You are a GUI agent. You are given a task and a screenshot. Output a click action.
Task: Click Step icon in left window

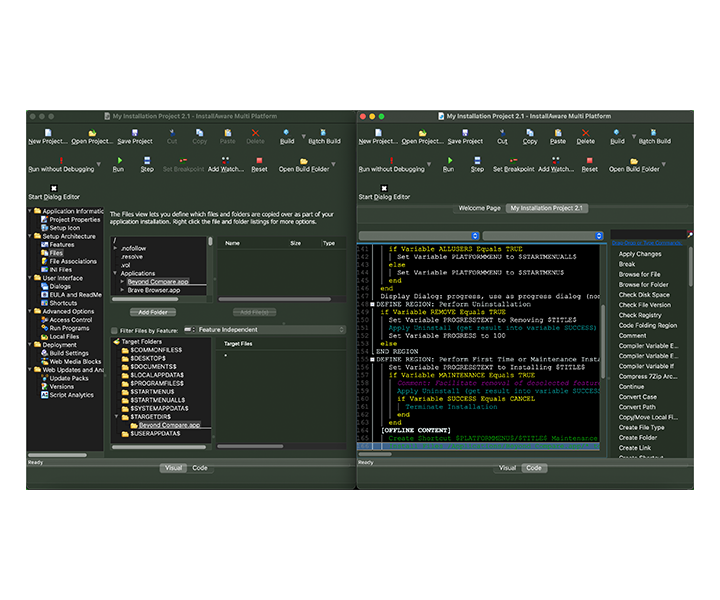[x=147, y=160]
